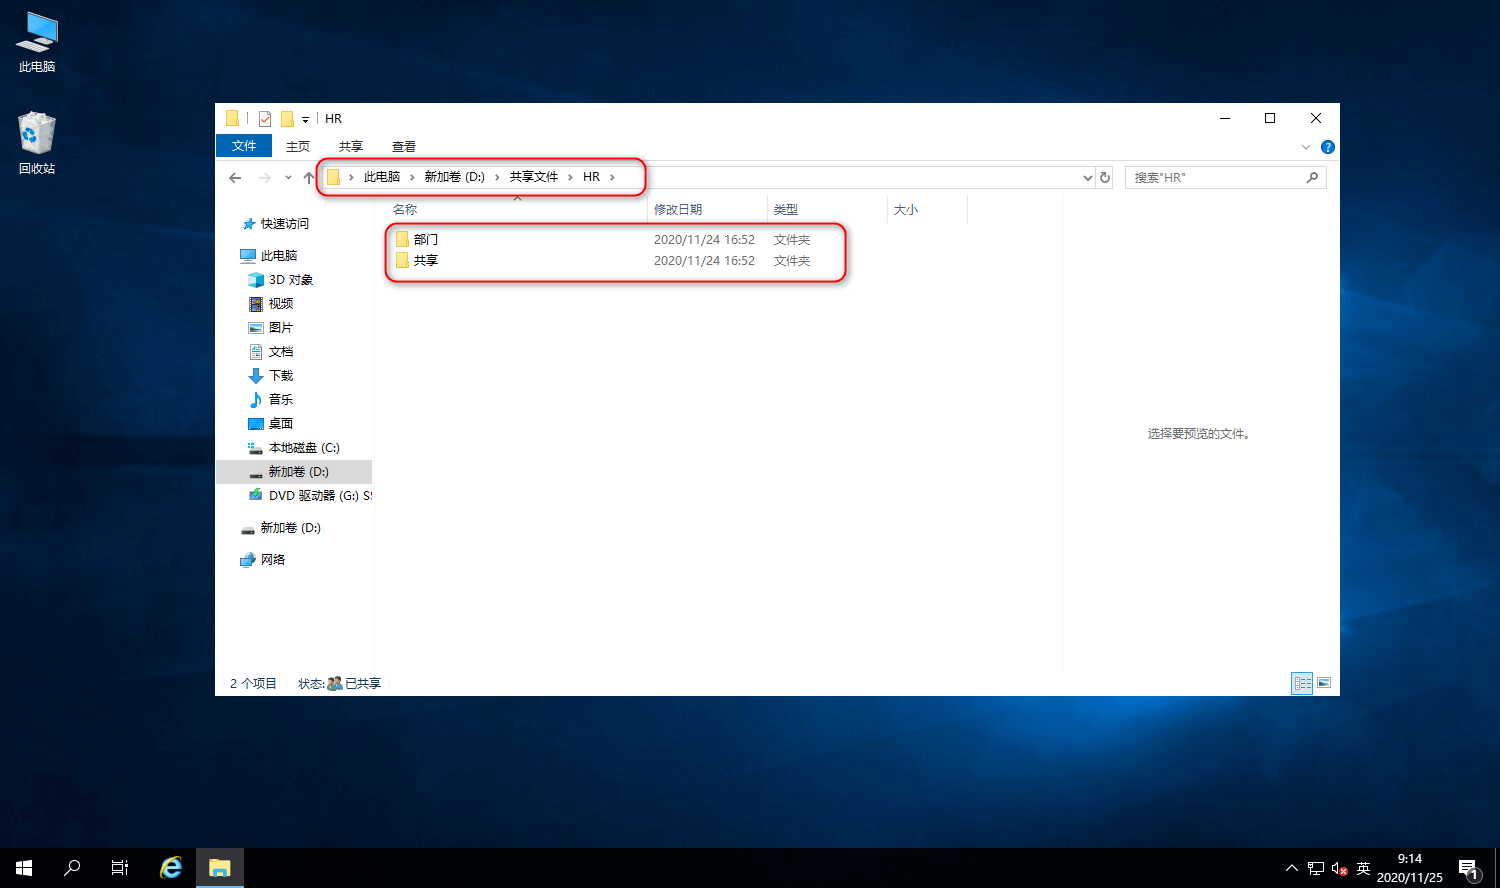Viewport: 1500px width, 888px height.
Task: Open the Customize Quick Access Toolbar dropdown
Action: (x=305, y=120)
